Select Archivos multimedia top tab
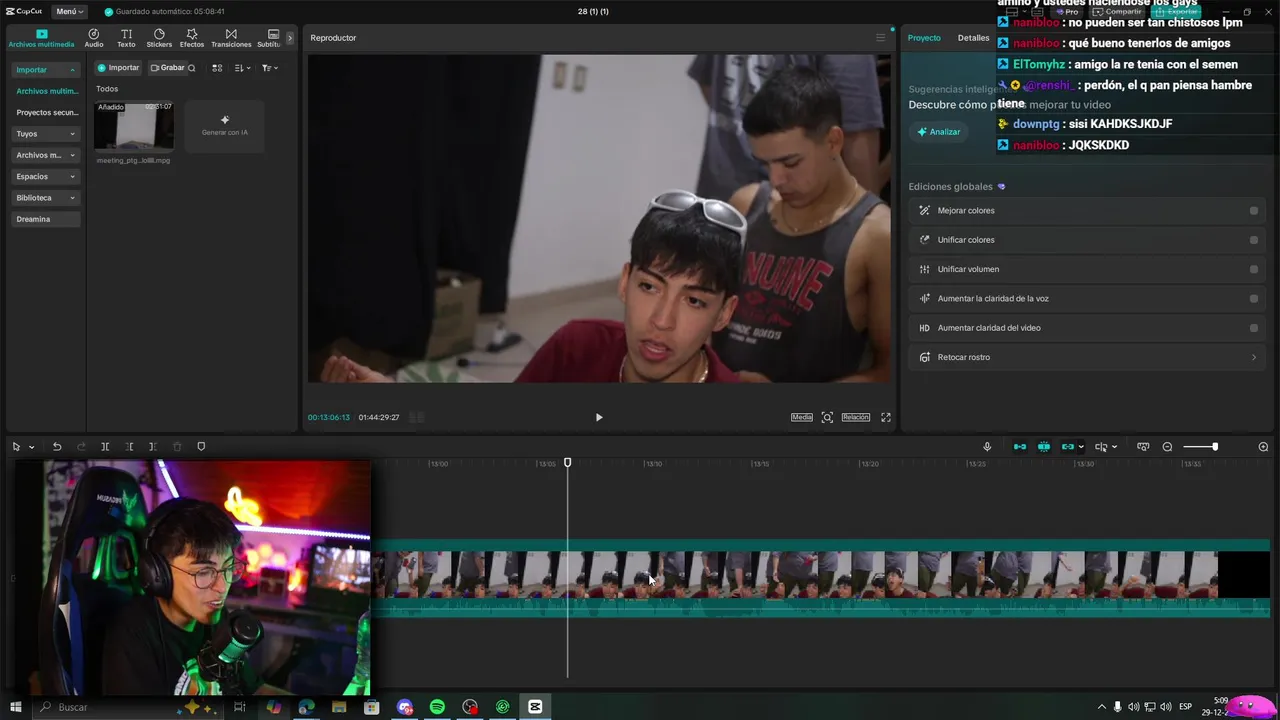 pyautogui.click(x=42, y=38)
